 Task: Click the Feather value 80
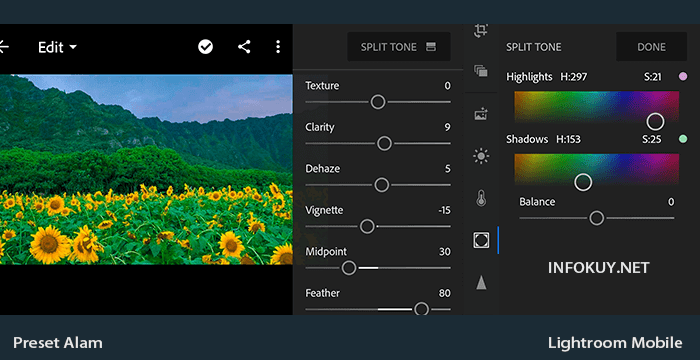[x=445, y=293]
